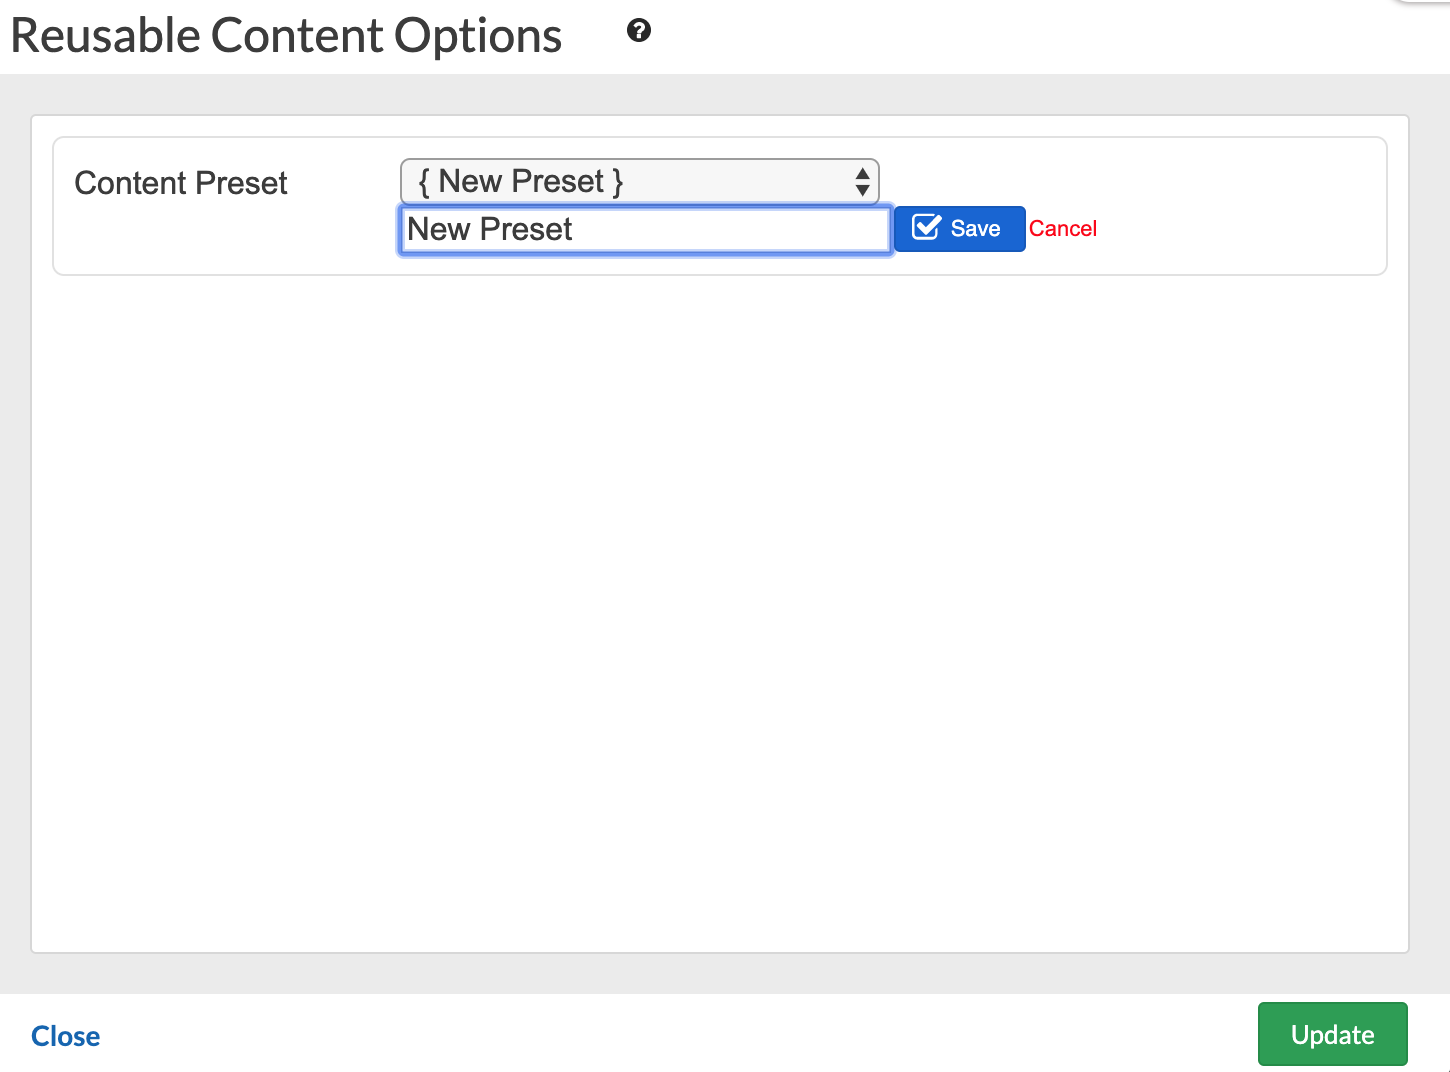Image resolution: width=1450 pixels, height=1072 pixels.
Task: Click the checkmark icon on Save button
Action: (926, 228)
